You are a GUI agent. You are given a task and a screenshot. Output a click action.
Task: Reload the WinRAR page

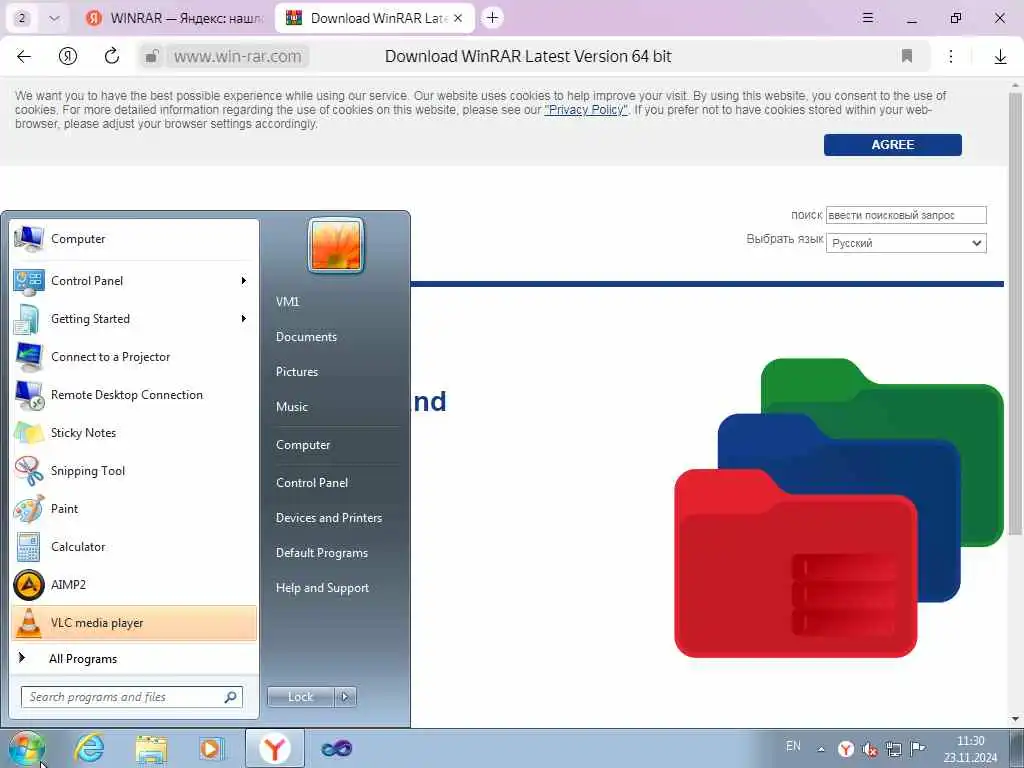click(112, 56)
